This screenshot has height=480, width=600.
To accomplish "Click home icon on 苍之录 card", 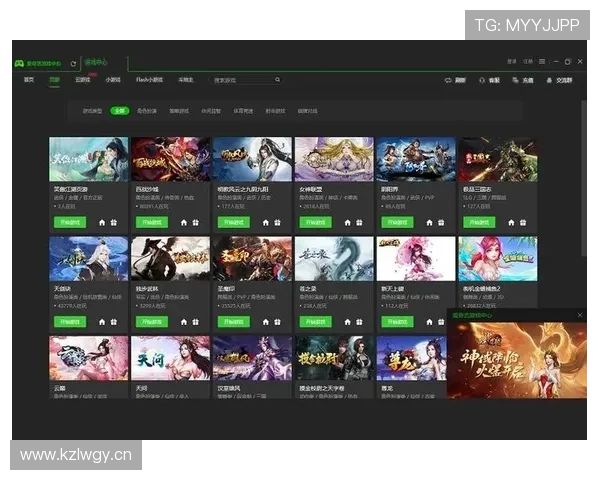I will point(347,322).
